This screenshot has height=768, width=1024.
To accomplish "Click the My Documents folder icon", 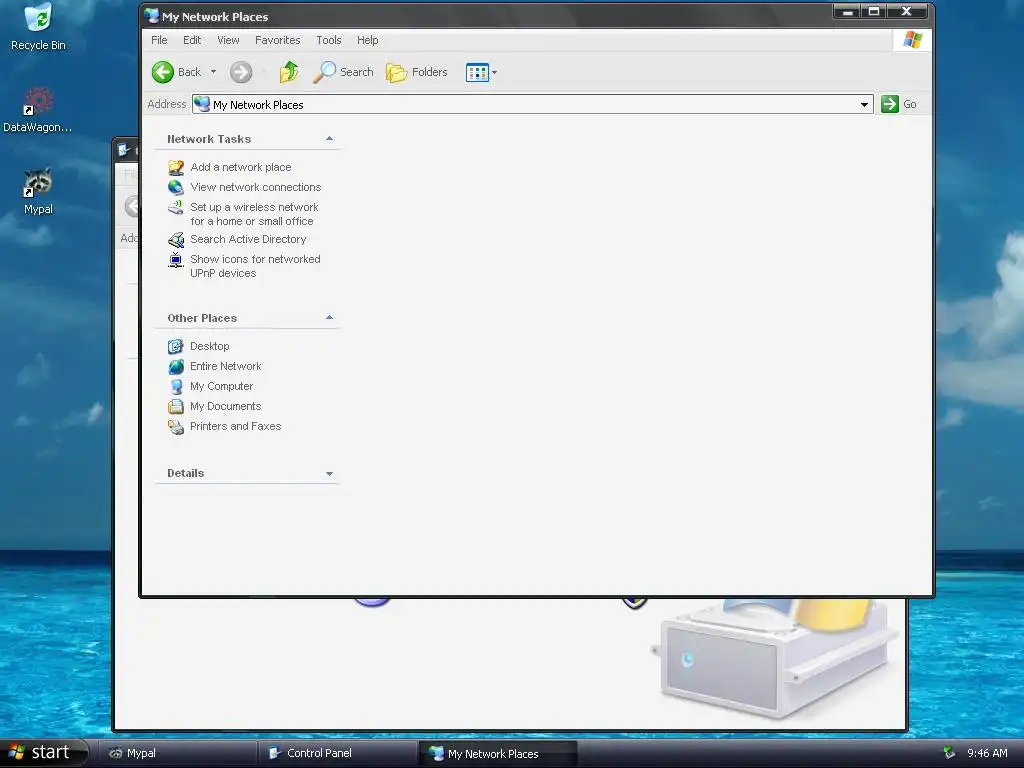I will (176, 407).
